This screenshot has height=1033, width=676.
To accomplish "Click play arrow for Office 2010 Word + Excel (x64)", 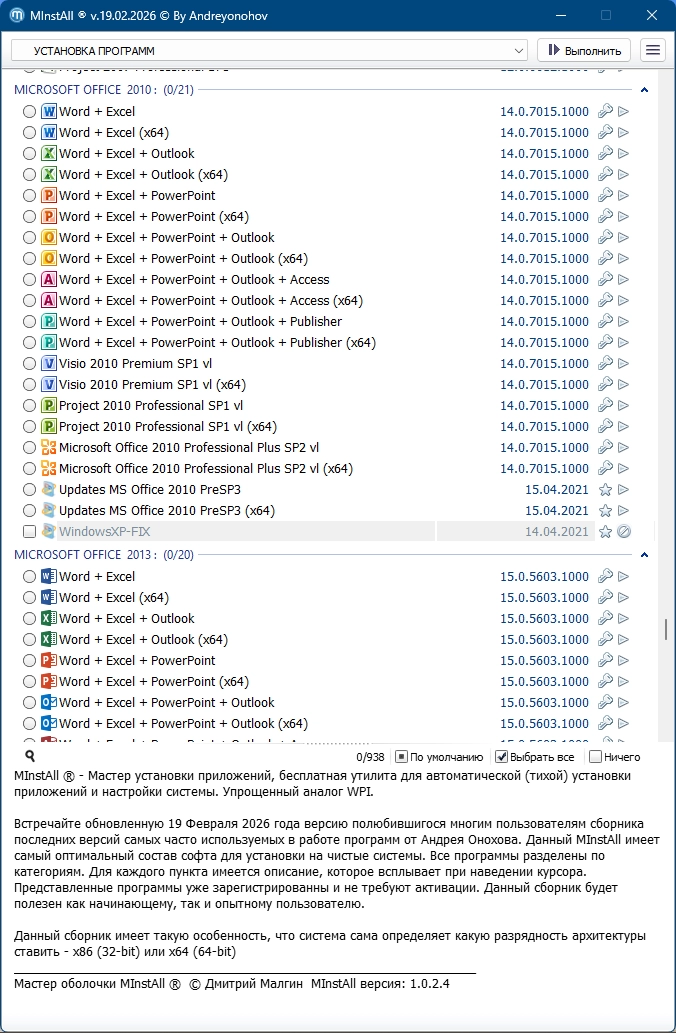I will pos(623,132).
